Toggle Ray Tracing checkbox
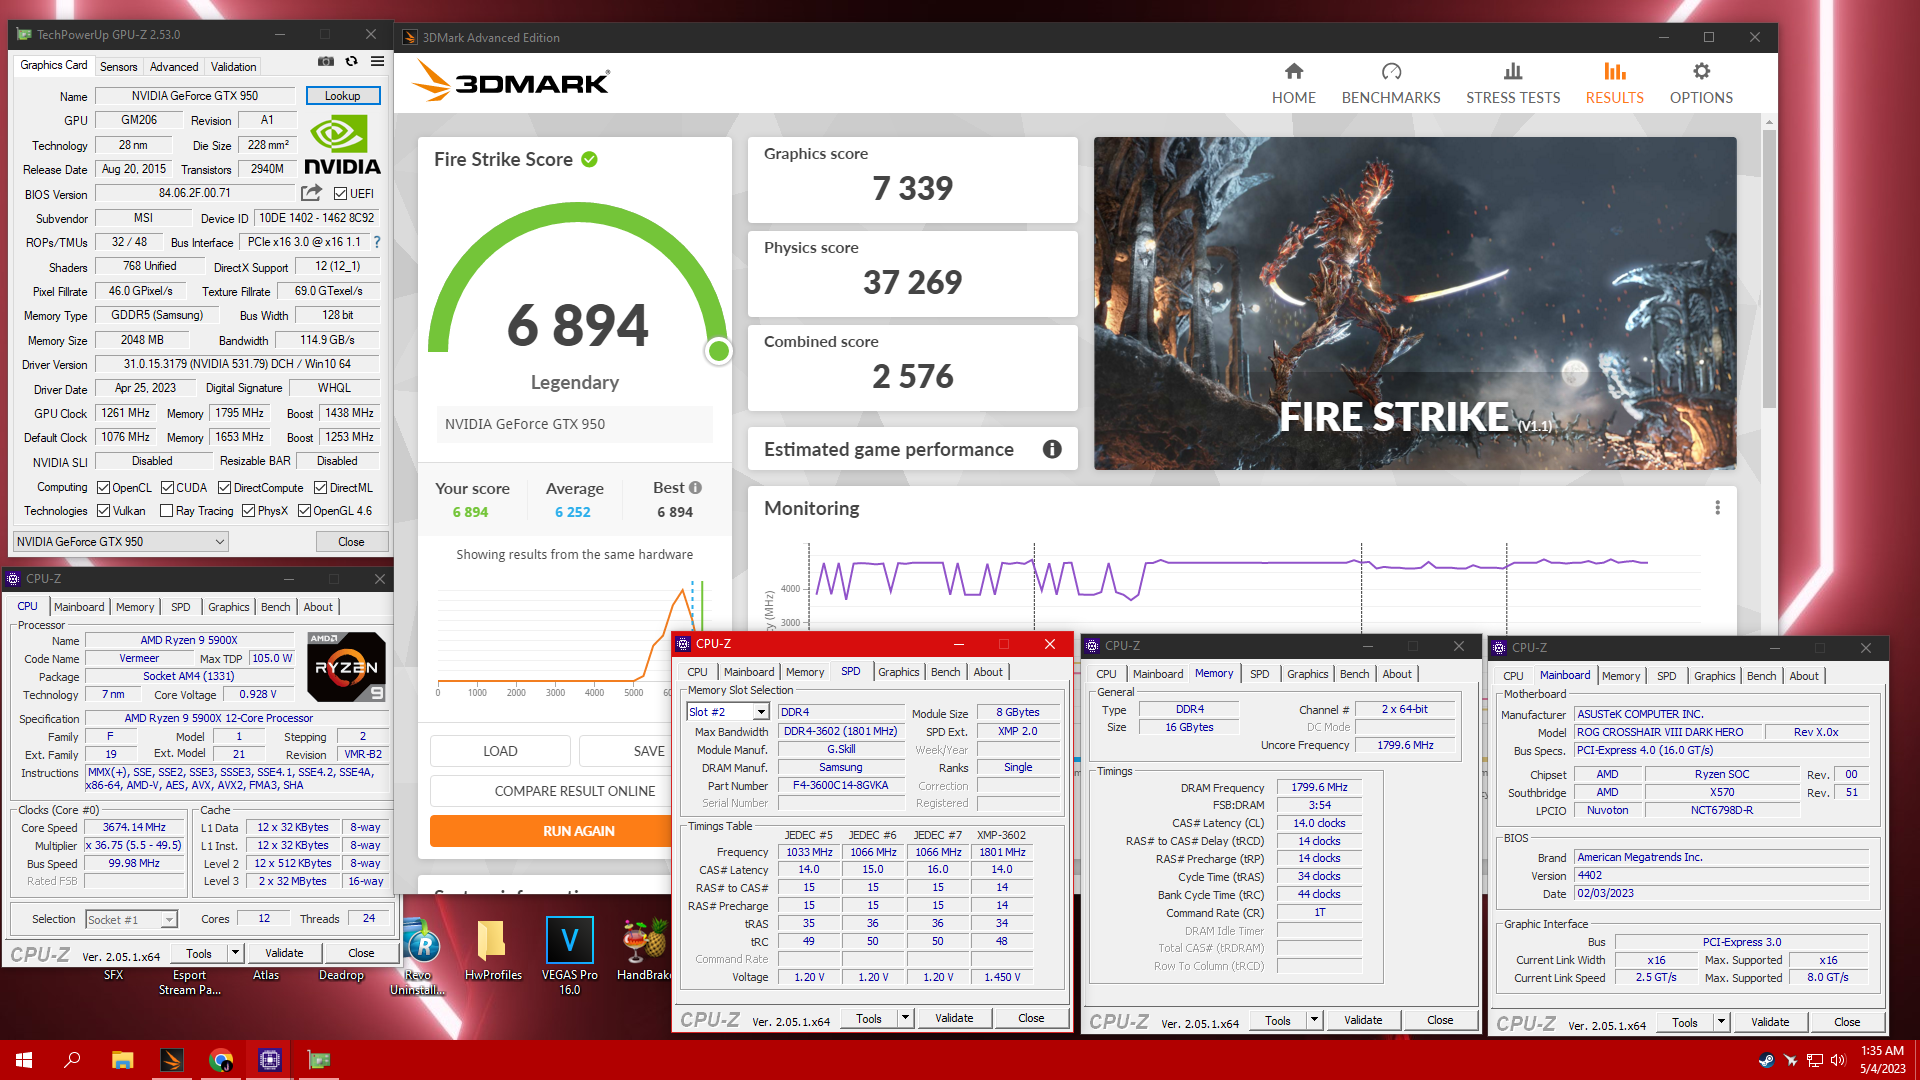The height and width of the screenshot is (1080, 1920). click(167, 511)
